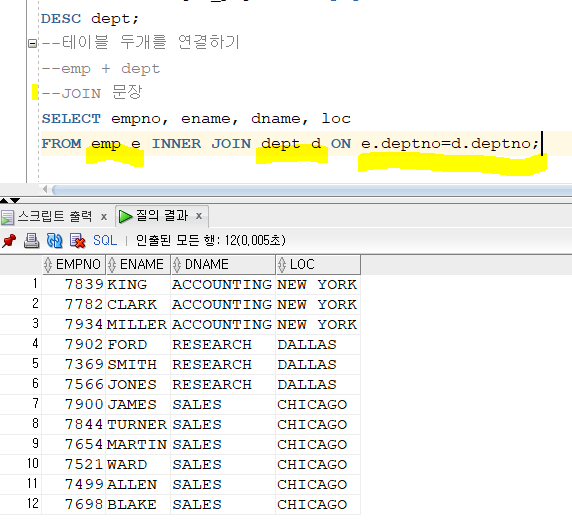This screenshot has width=572, height=529.
Task: Open the SQL link in the result toolbar
Action: 105,240
